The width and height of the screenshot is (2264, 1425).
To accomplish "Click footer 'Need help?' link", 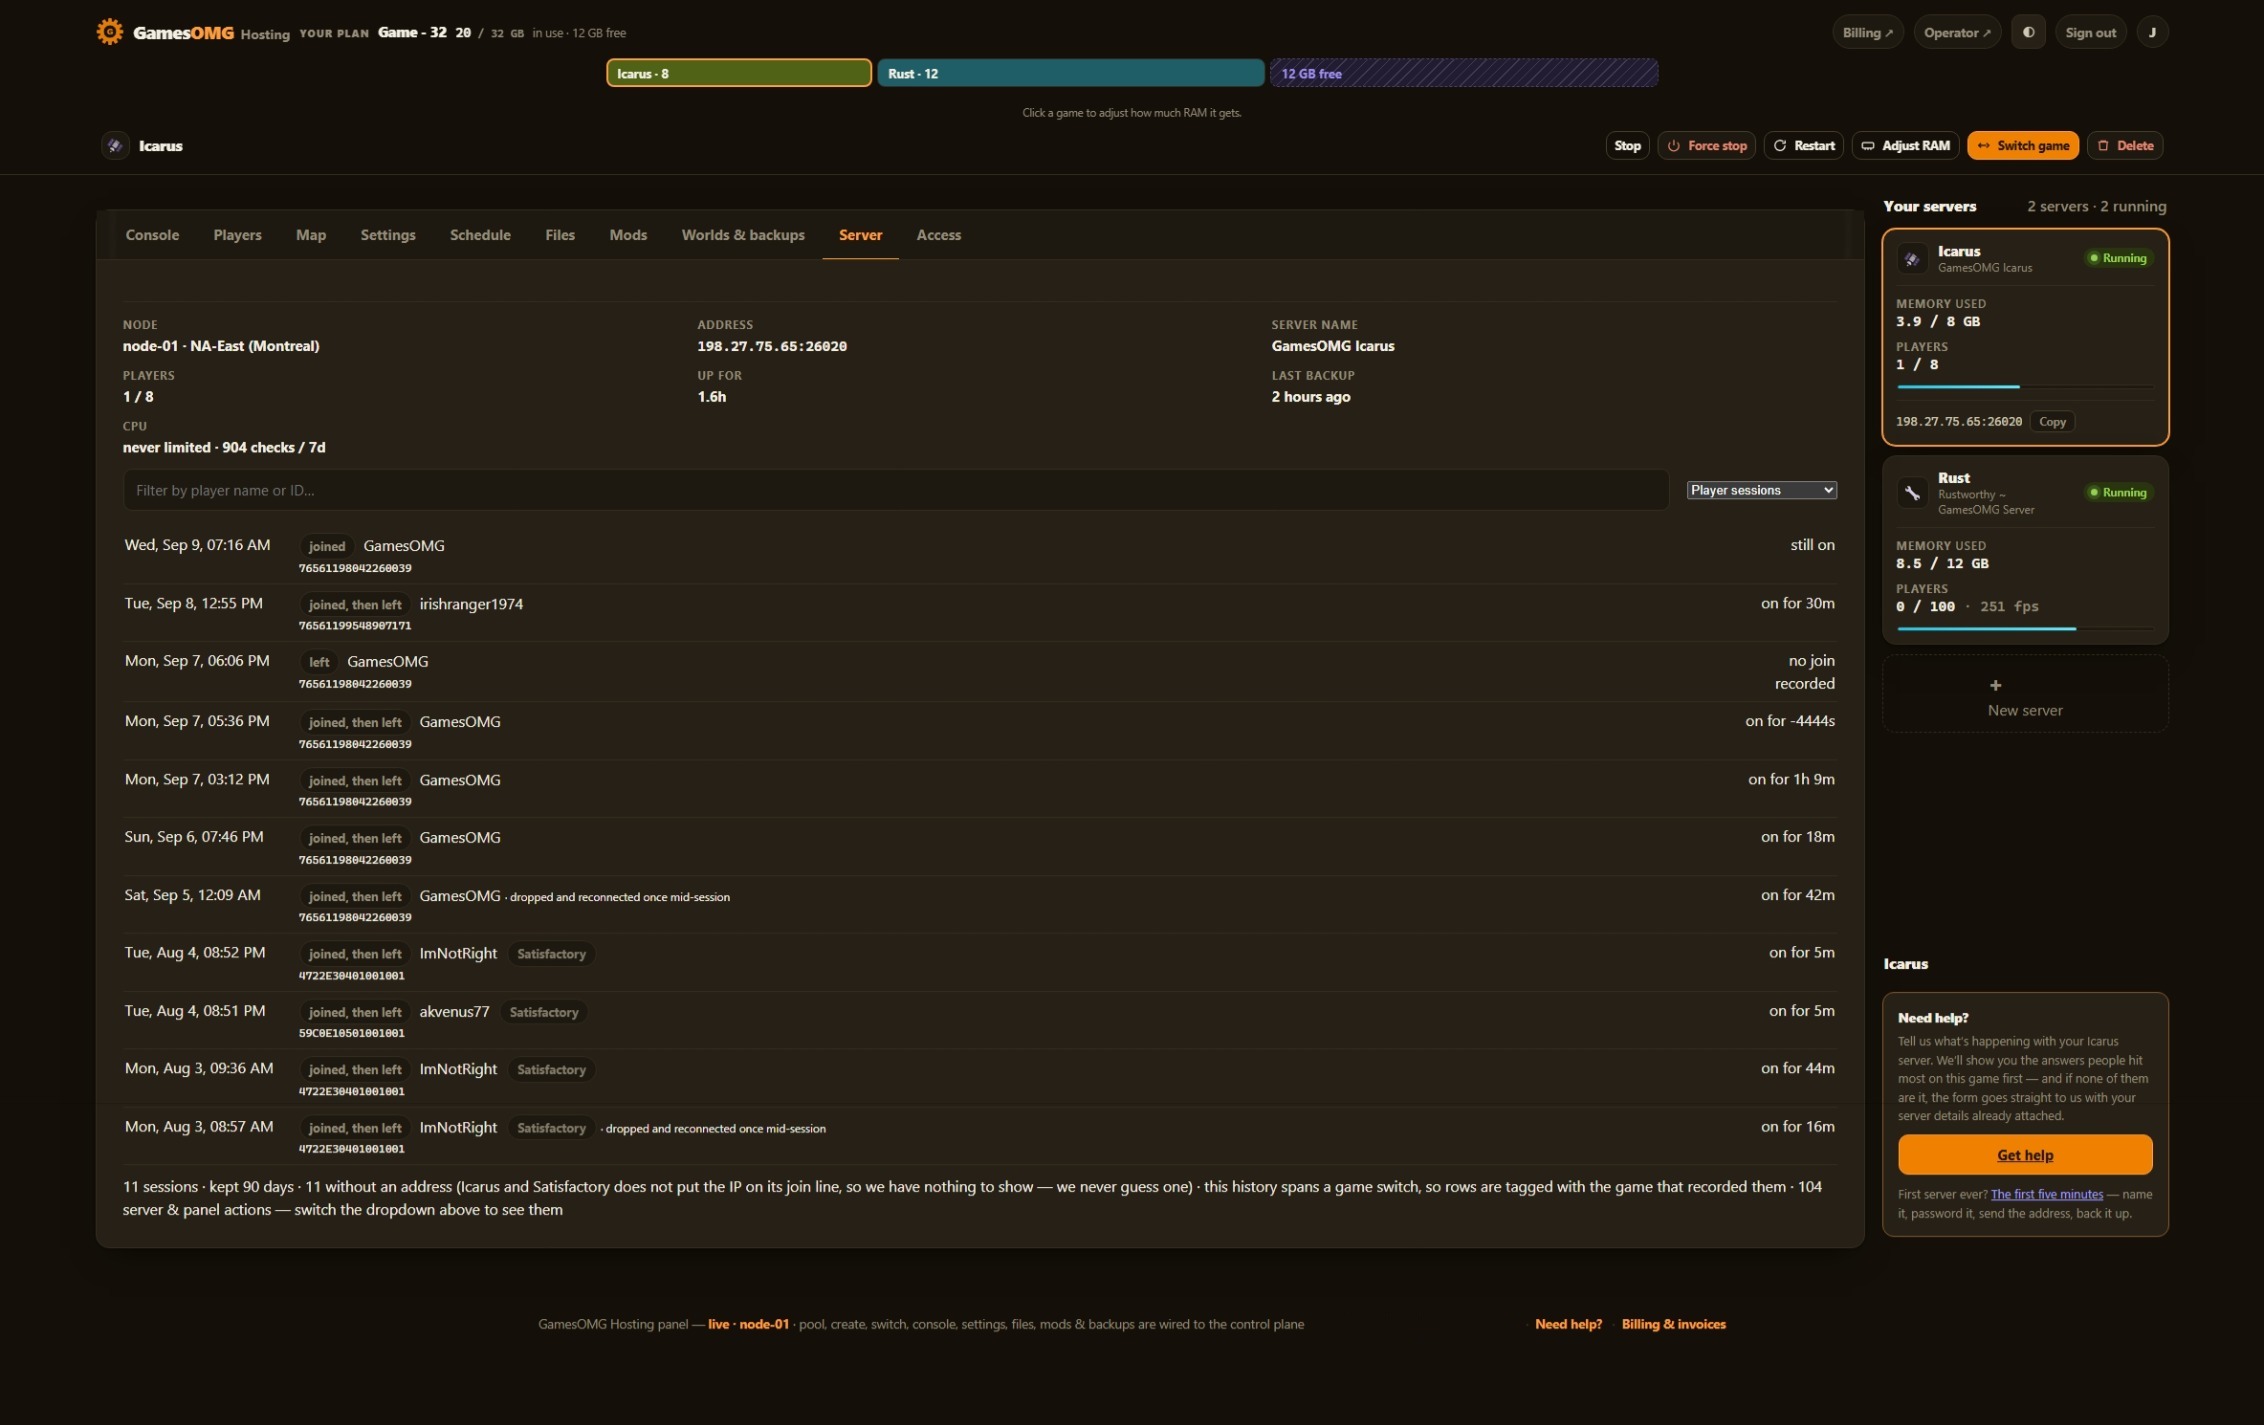I will tap(1567, 1324).
